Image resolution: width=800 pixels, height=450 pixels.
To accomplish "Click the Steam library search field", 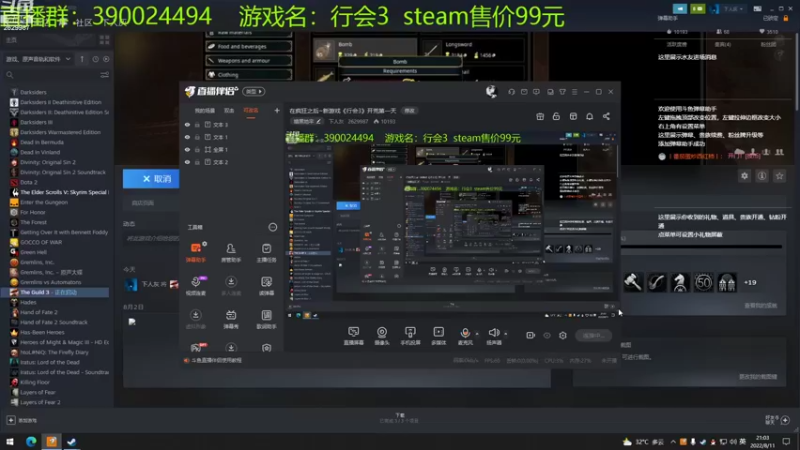I will coord(51,75).
